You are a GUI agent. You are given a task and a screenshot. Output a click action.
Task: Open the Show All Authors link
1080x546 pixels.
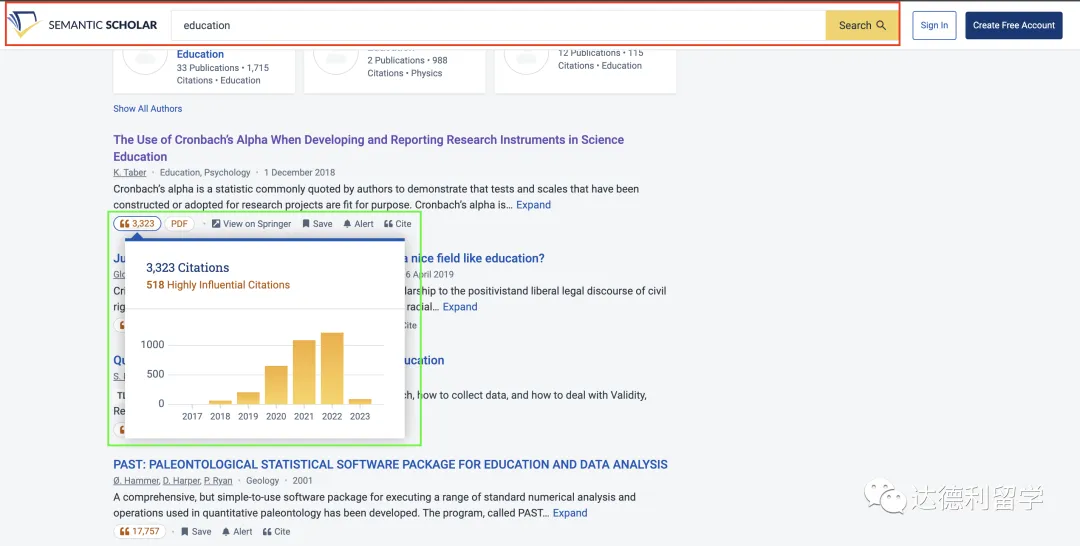(148, 108)
